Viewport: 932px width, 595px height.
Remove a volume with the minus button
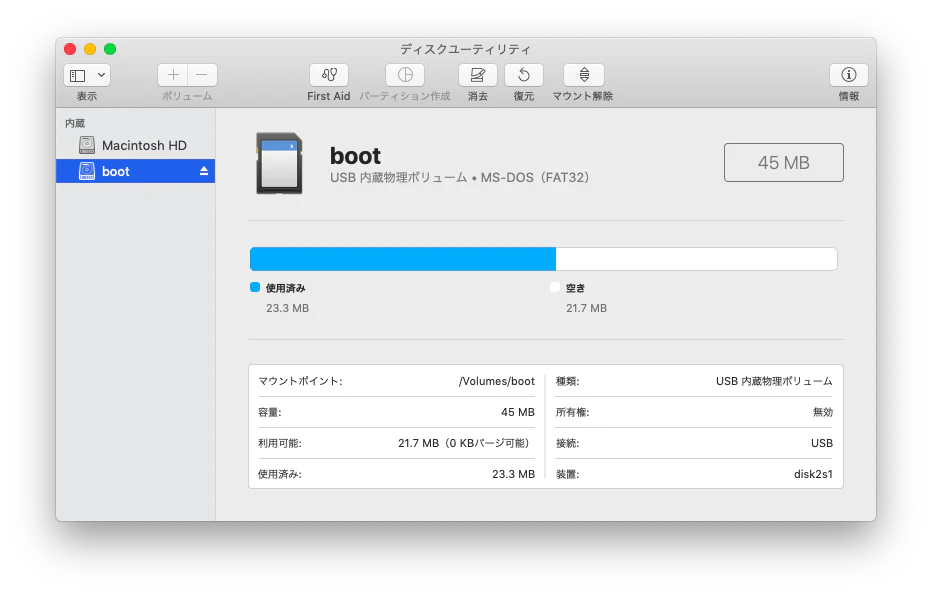coord(202,75)
